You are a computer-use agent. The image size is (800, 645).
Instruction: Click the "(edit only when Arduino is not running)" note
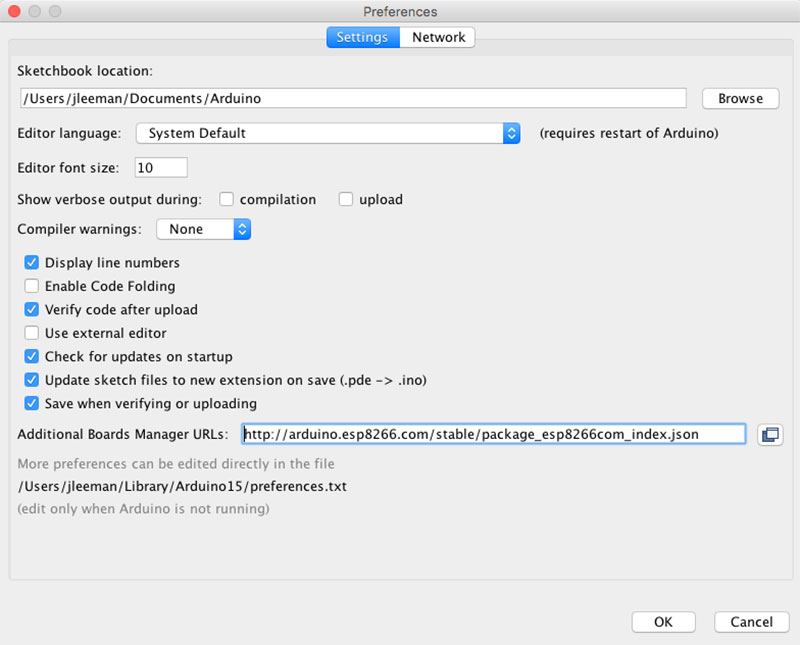coord(143,509)
